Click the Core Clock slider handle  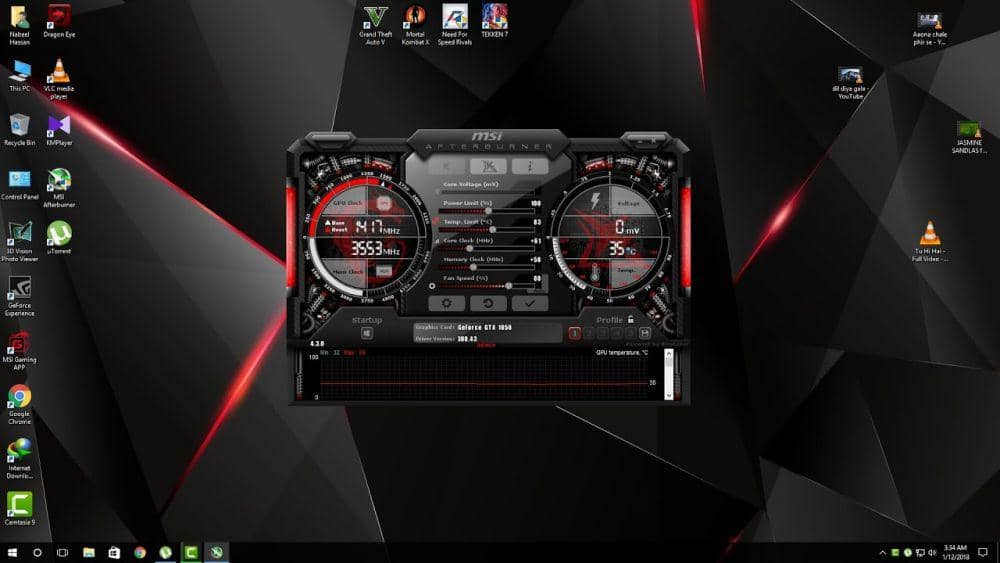pos(469,247)
